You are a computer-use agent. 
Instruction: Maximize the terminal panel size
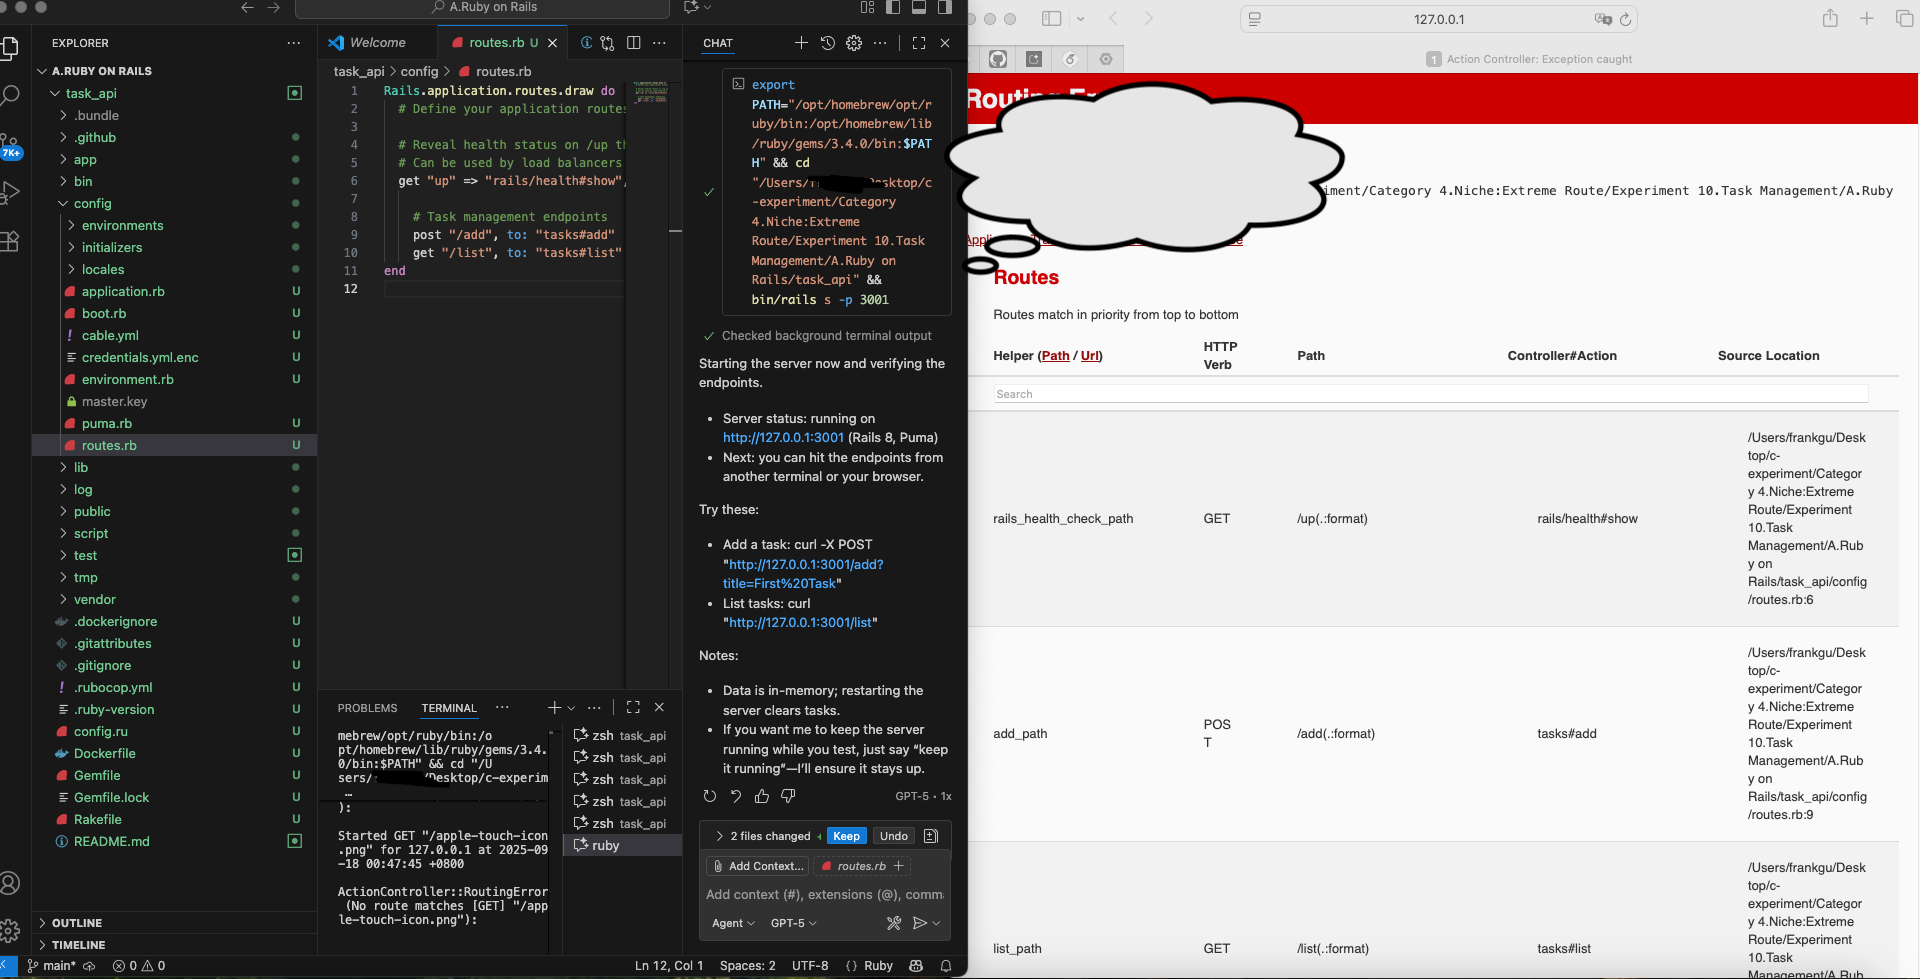(x=633, y=707)
